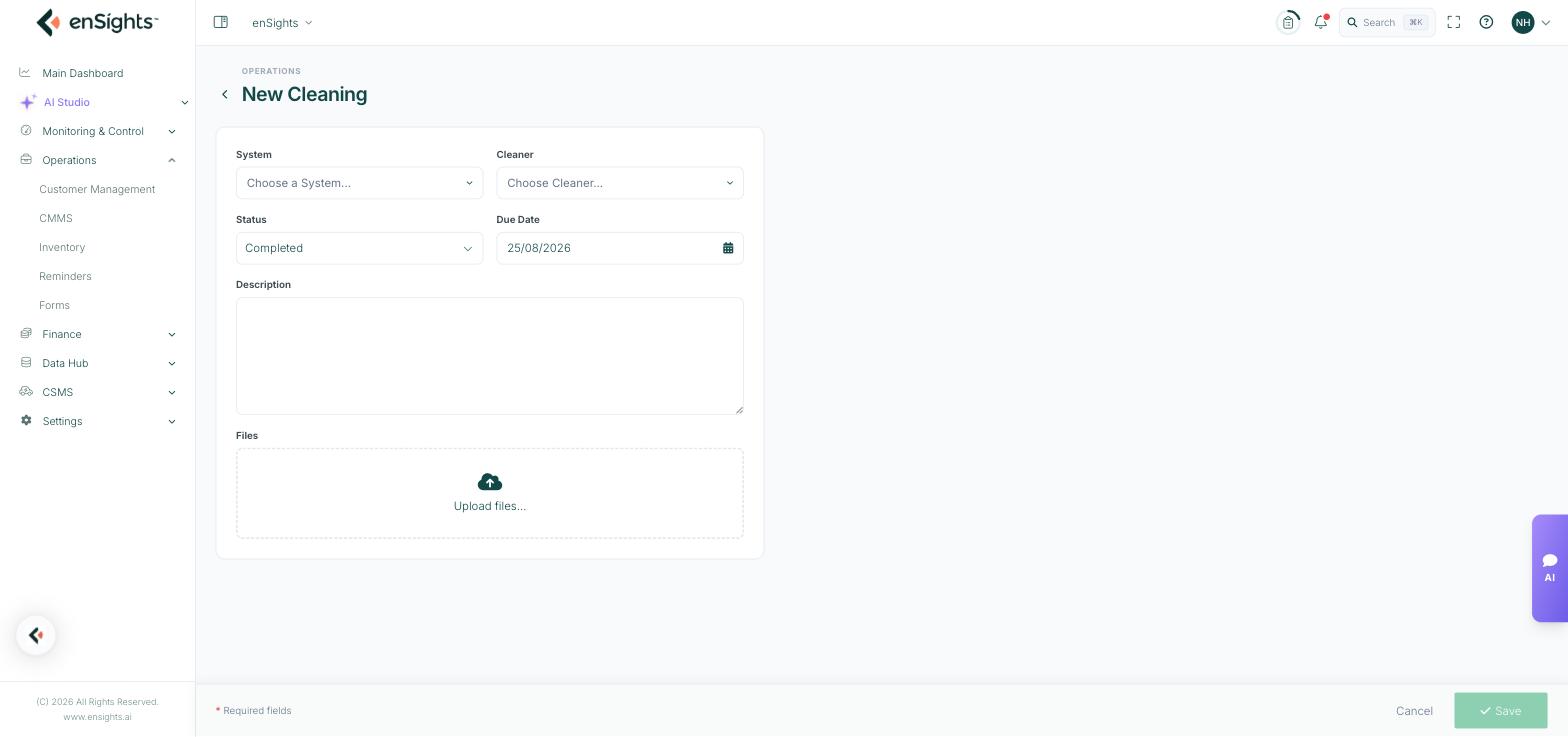Expand the Monitoring & Control menu chevron
The height and width of the screenshot is (737, 1568).
pyautogui.click(x=172, y=131)
